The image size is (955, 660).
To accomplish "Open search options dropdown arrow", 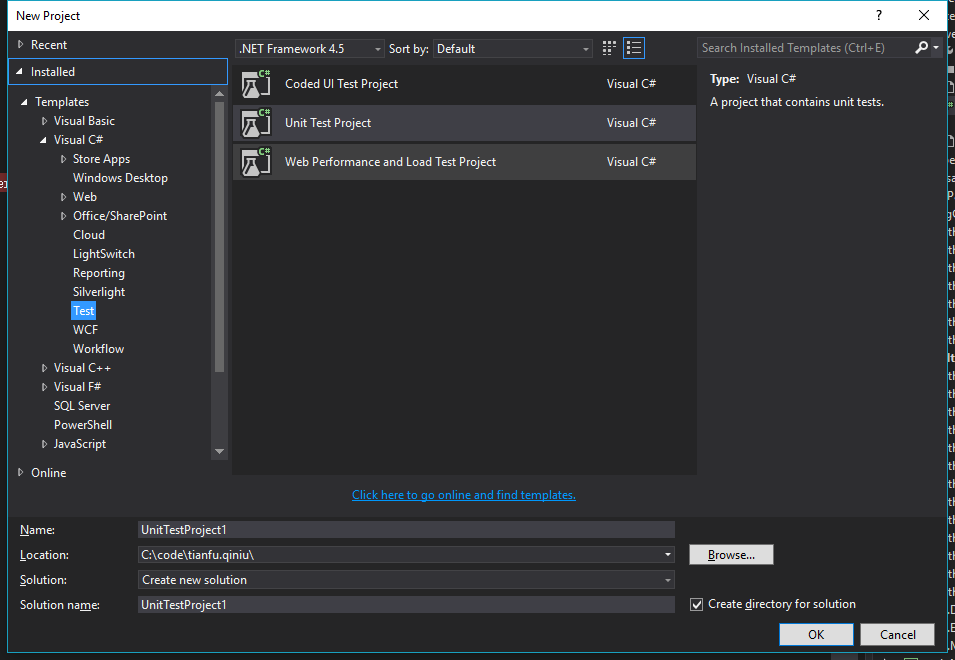I will pyautogui.click(x=936, y=47).
